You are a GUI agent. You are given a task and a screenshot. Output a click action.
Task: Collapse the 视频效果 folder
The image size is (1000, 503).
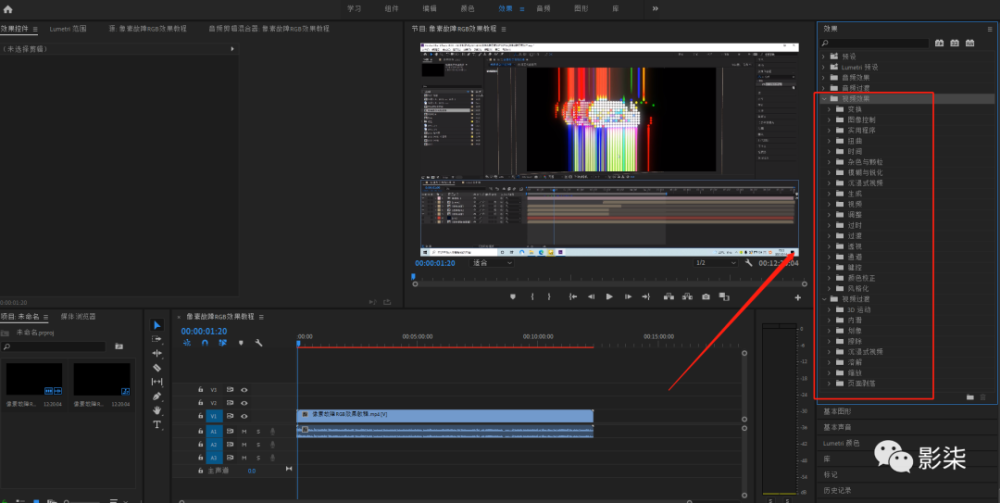[823, 99]
